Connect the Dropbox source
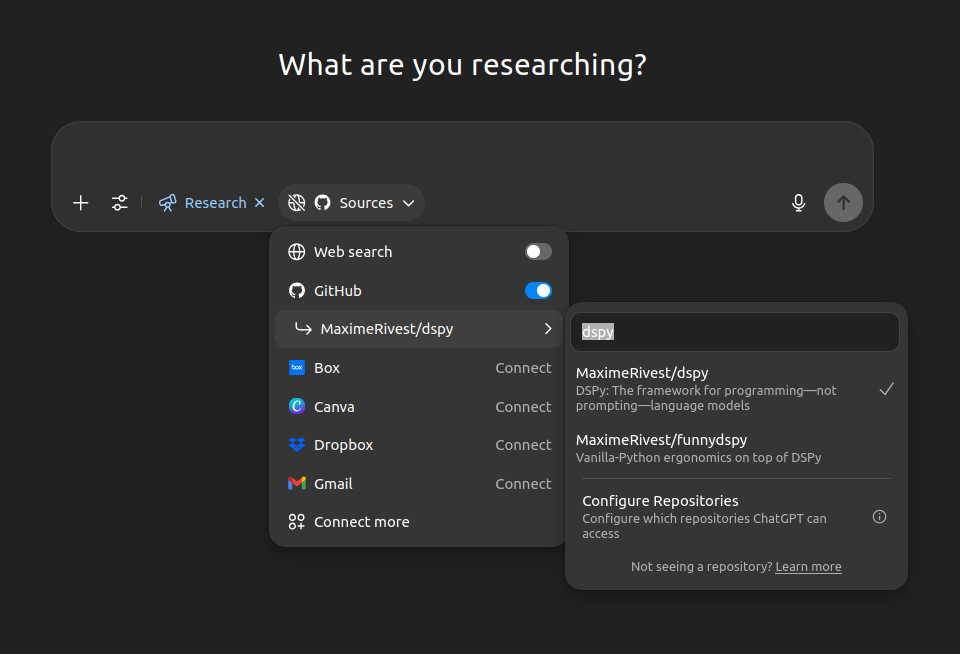The height and width of the screenshot is (654, 960). [523, 445]
